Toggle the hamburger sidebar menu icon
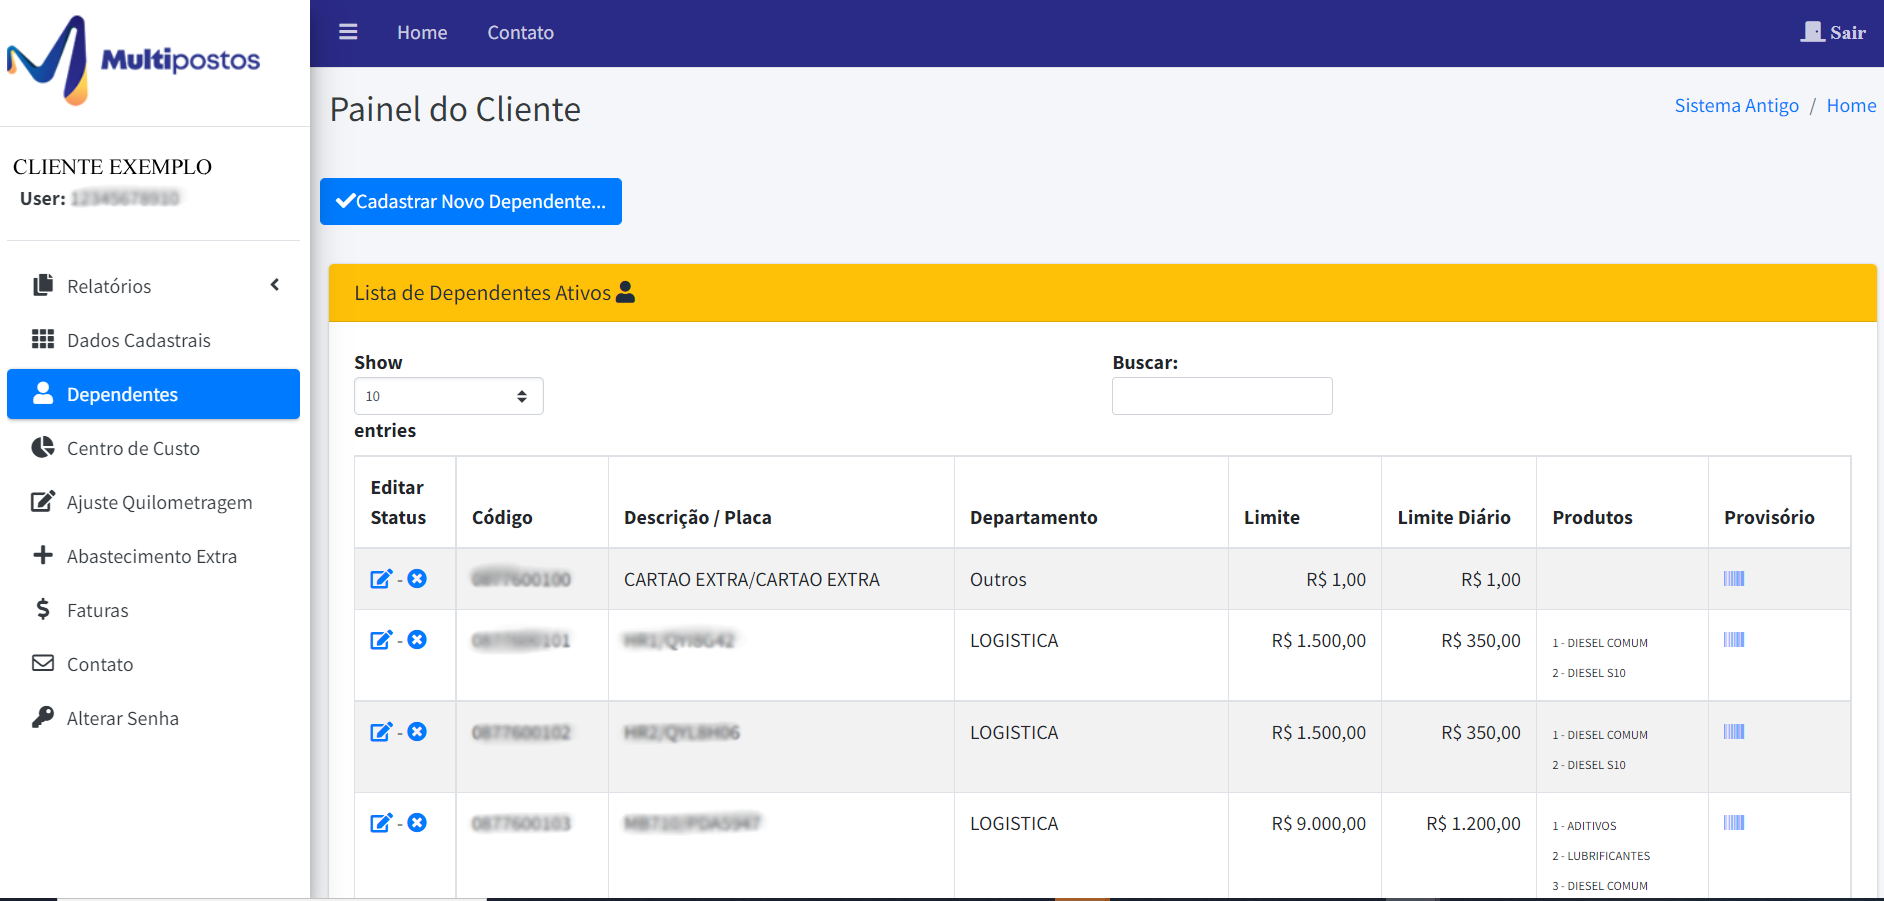The image size is (1884, 901). (348, 32)
